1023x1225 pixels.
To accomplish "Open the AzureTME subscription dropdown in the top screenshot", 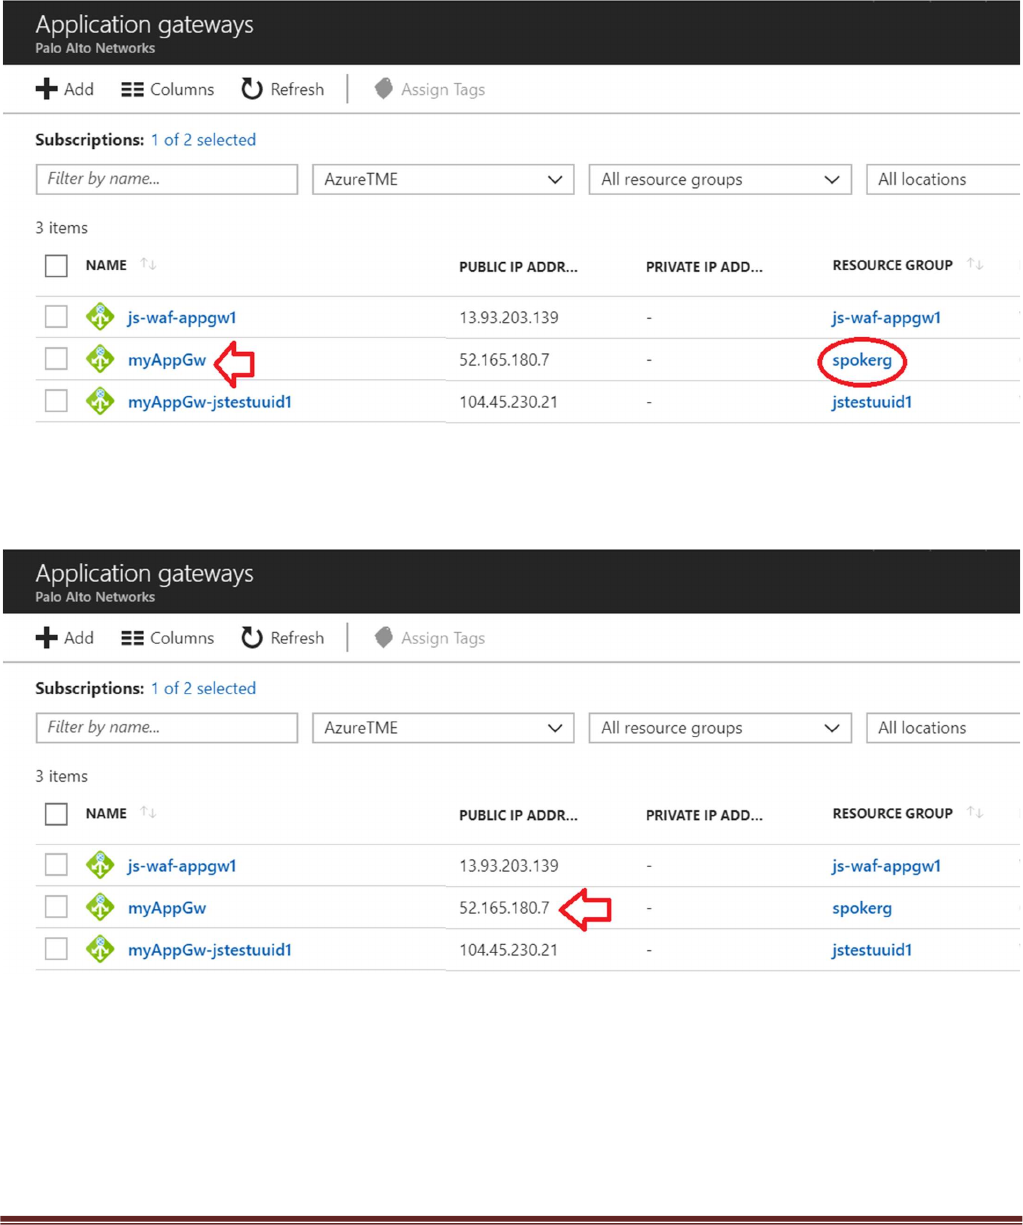I will click(443, 180).
